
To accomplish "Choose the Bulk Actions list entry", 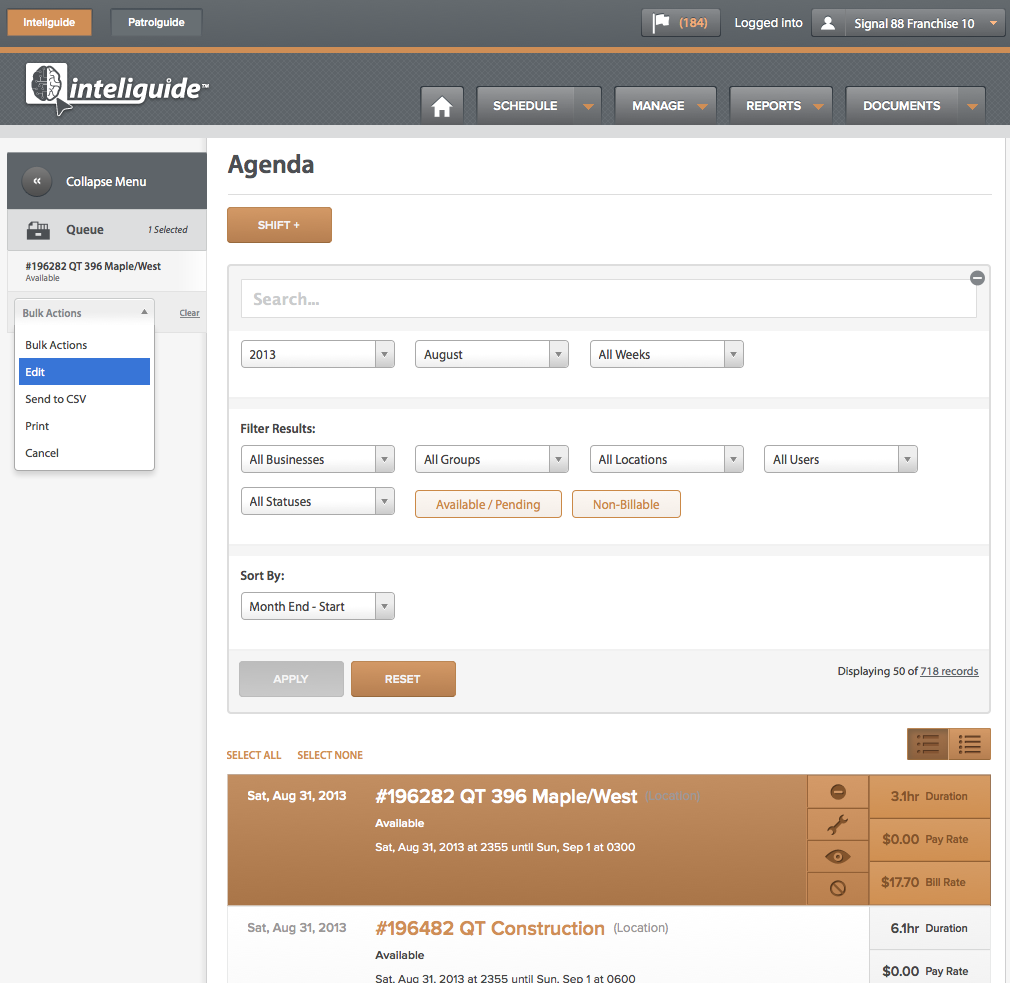I will (84, 345).
